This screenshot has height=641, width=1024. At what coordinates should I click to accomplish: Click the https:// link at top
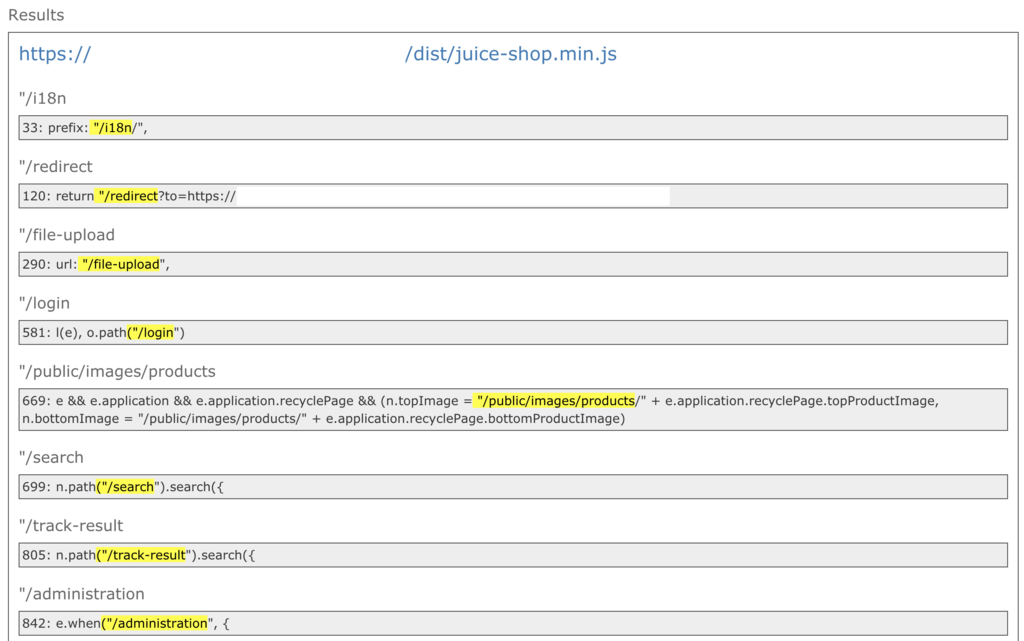pyautogui.click(x=55, y=54)
